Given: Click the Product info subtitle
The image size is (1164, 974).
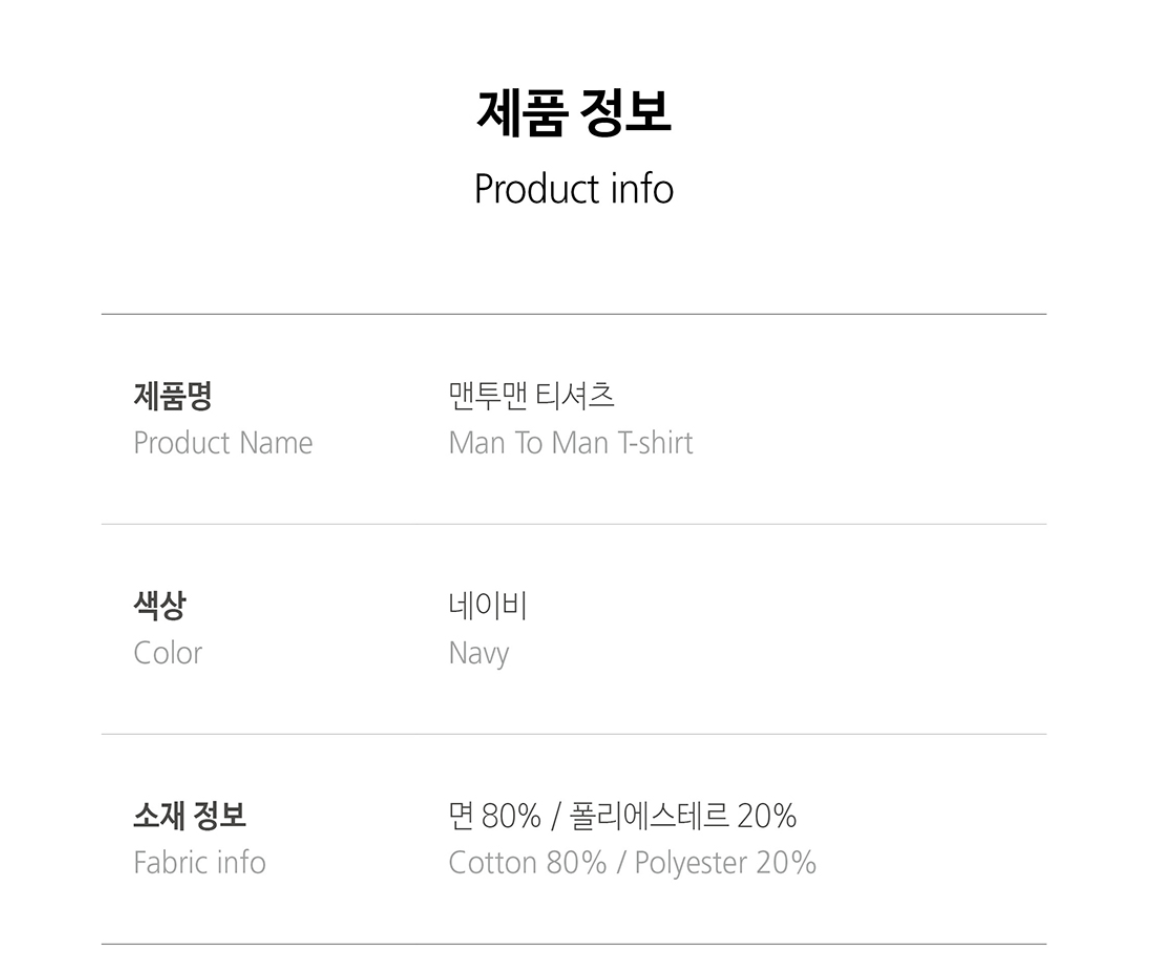Looking at the screenshot, I should tap(573, 188).
